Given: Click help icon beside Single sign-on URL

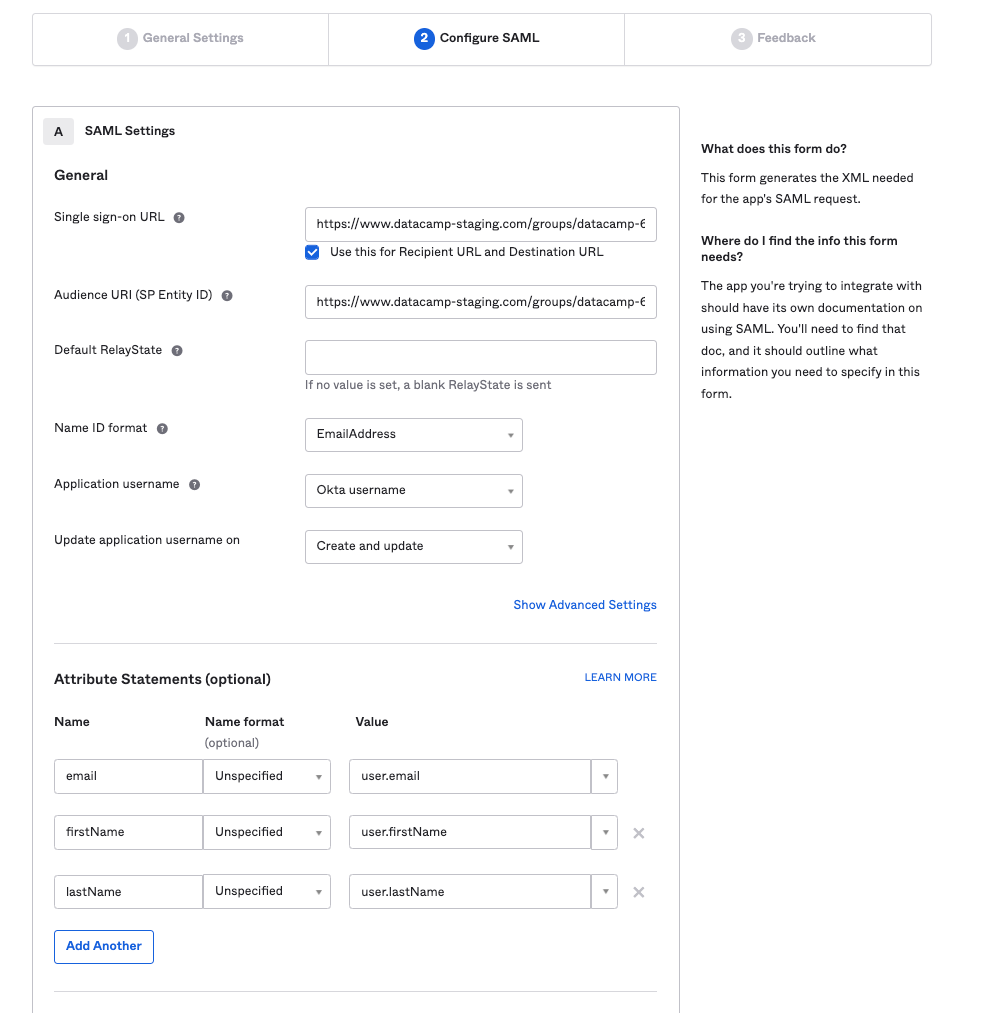Looking at the screenshot, I should 179,218.
